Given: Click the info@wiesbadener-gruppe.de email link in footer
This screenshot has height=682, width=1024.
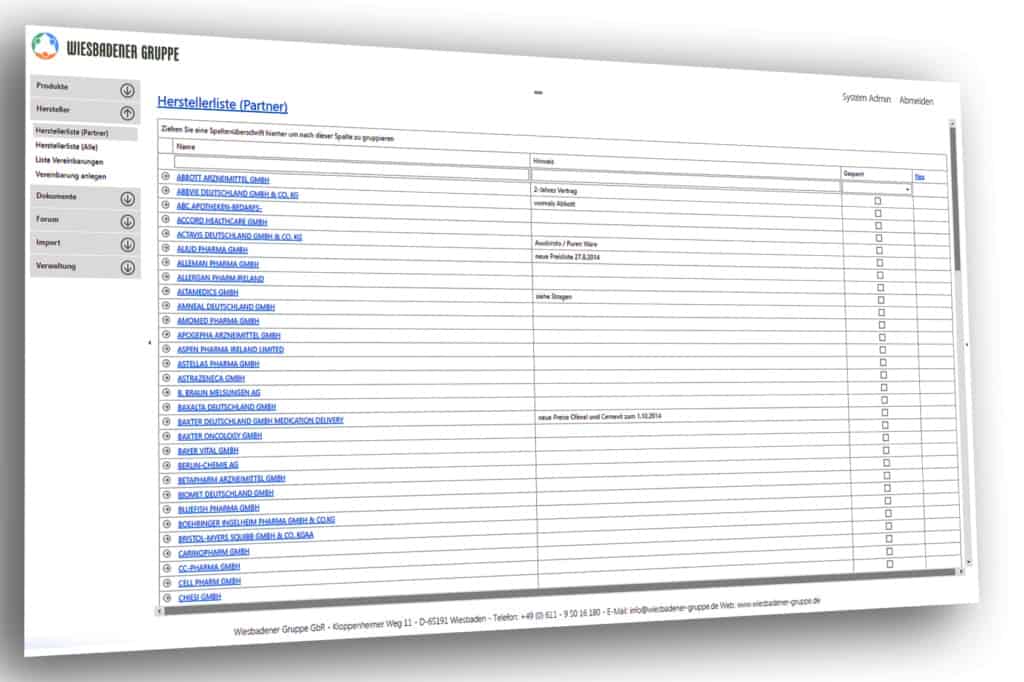Looking at the screenshot, I should pos(673,608).
